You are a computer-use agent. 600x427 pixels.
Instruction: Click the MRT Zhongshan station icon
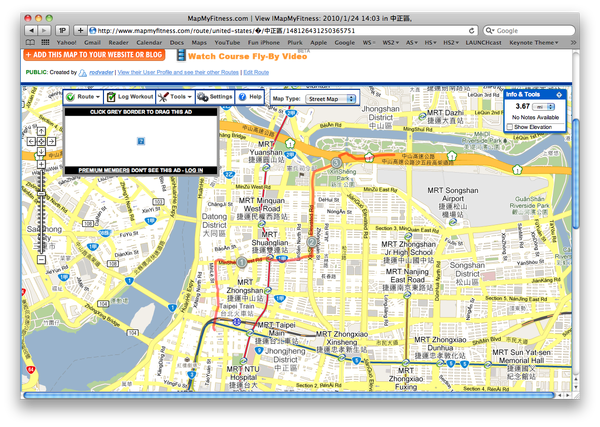(268, 290)
